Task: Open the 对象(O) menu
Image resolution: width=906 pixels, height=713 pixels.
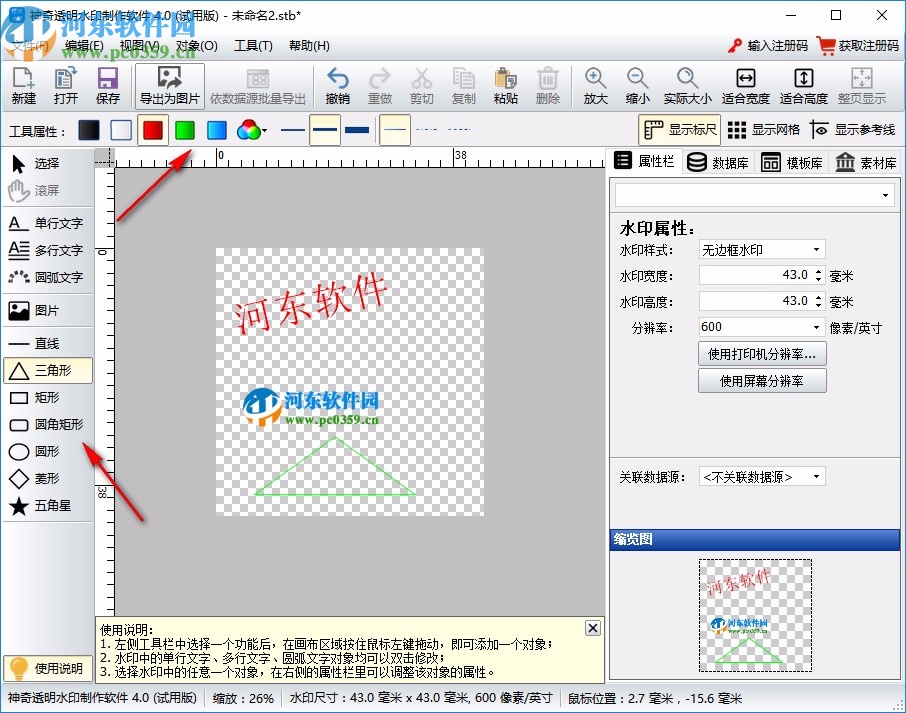Action: click(196, 46)
